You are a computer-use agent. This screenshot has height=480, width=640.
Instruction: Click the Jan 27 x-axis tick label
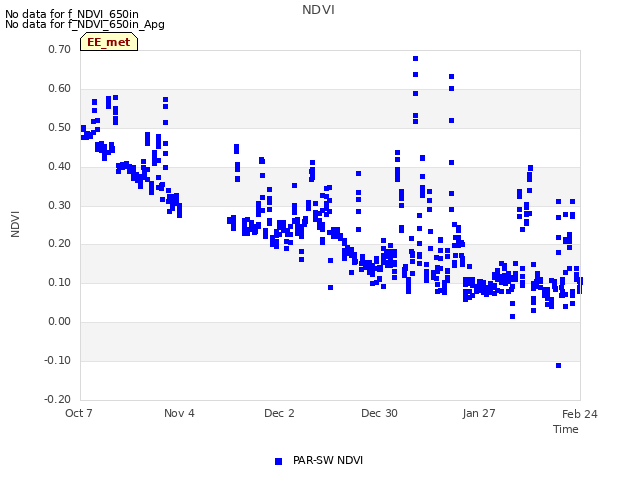point(479,413)
